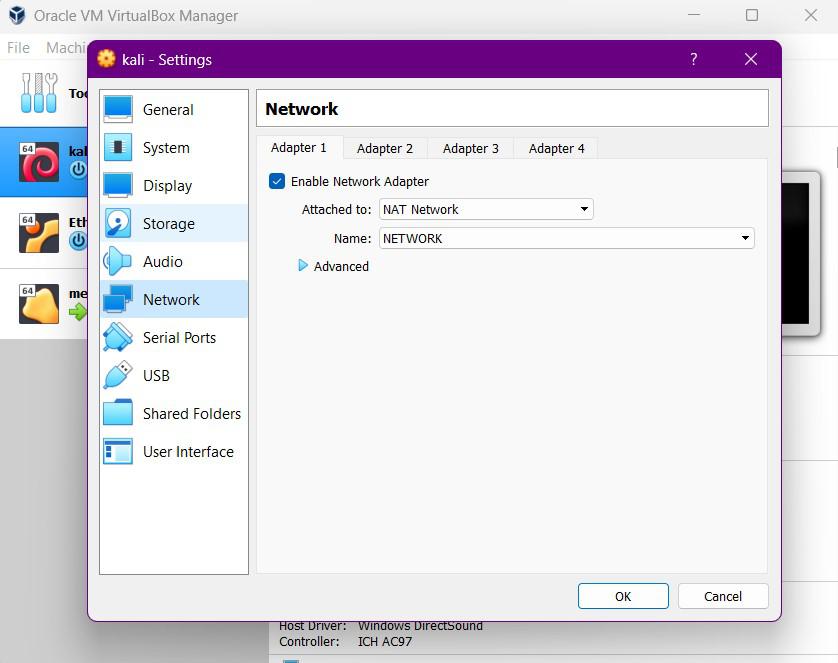Image resolution: width=838 pixels, height=663 pixels.
Task: Select the Shared Folders folder icon
Action: [x=118, y=412]
